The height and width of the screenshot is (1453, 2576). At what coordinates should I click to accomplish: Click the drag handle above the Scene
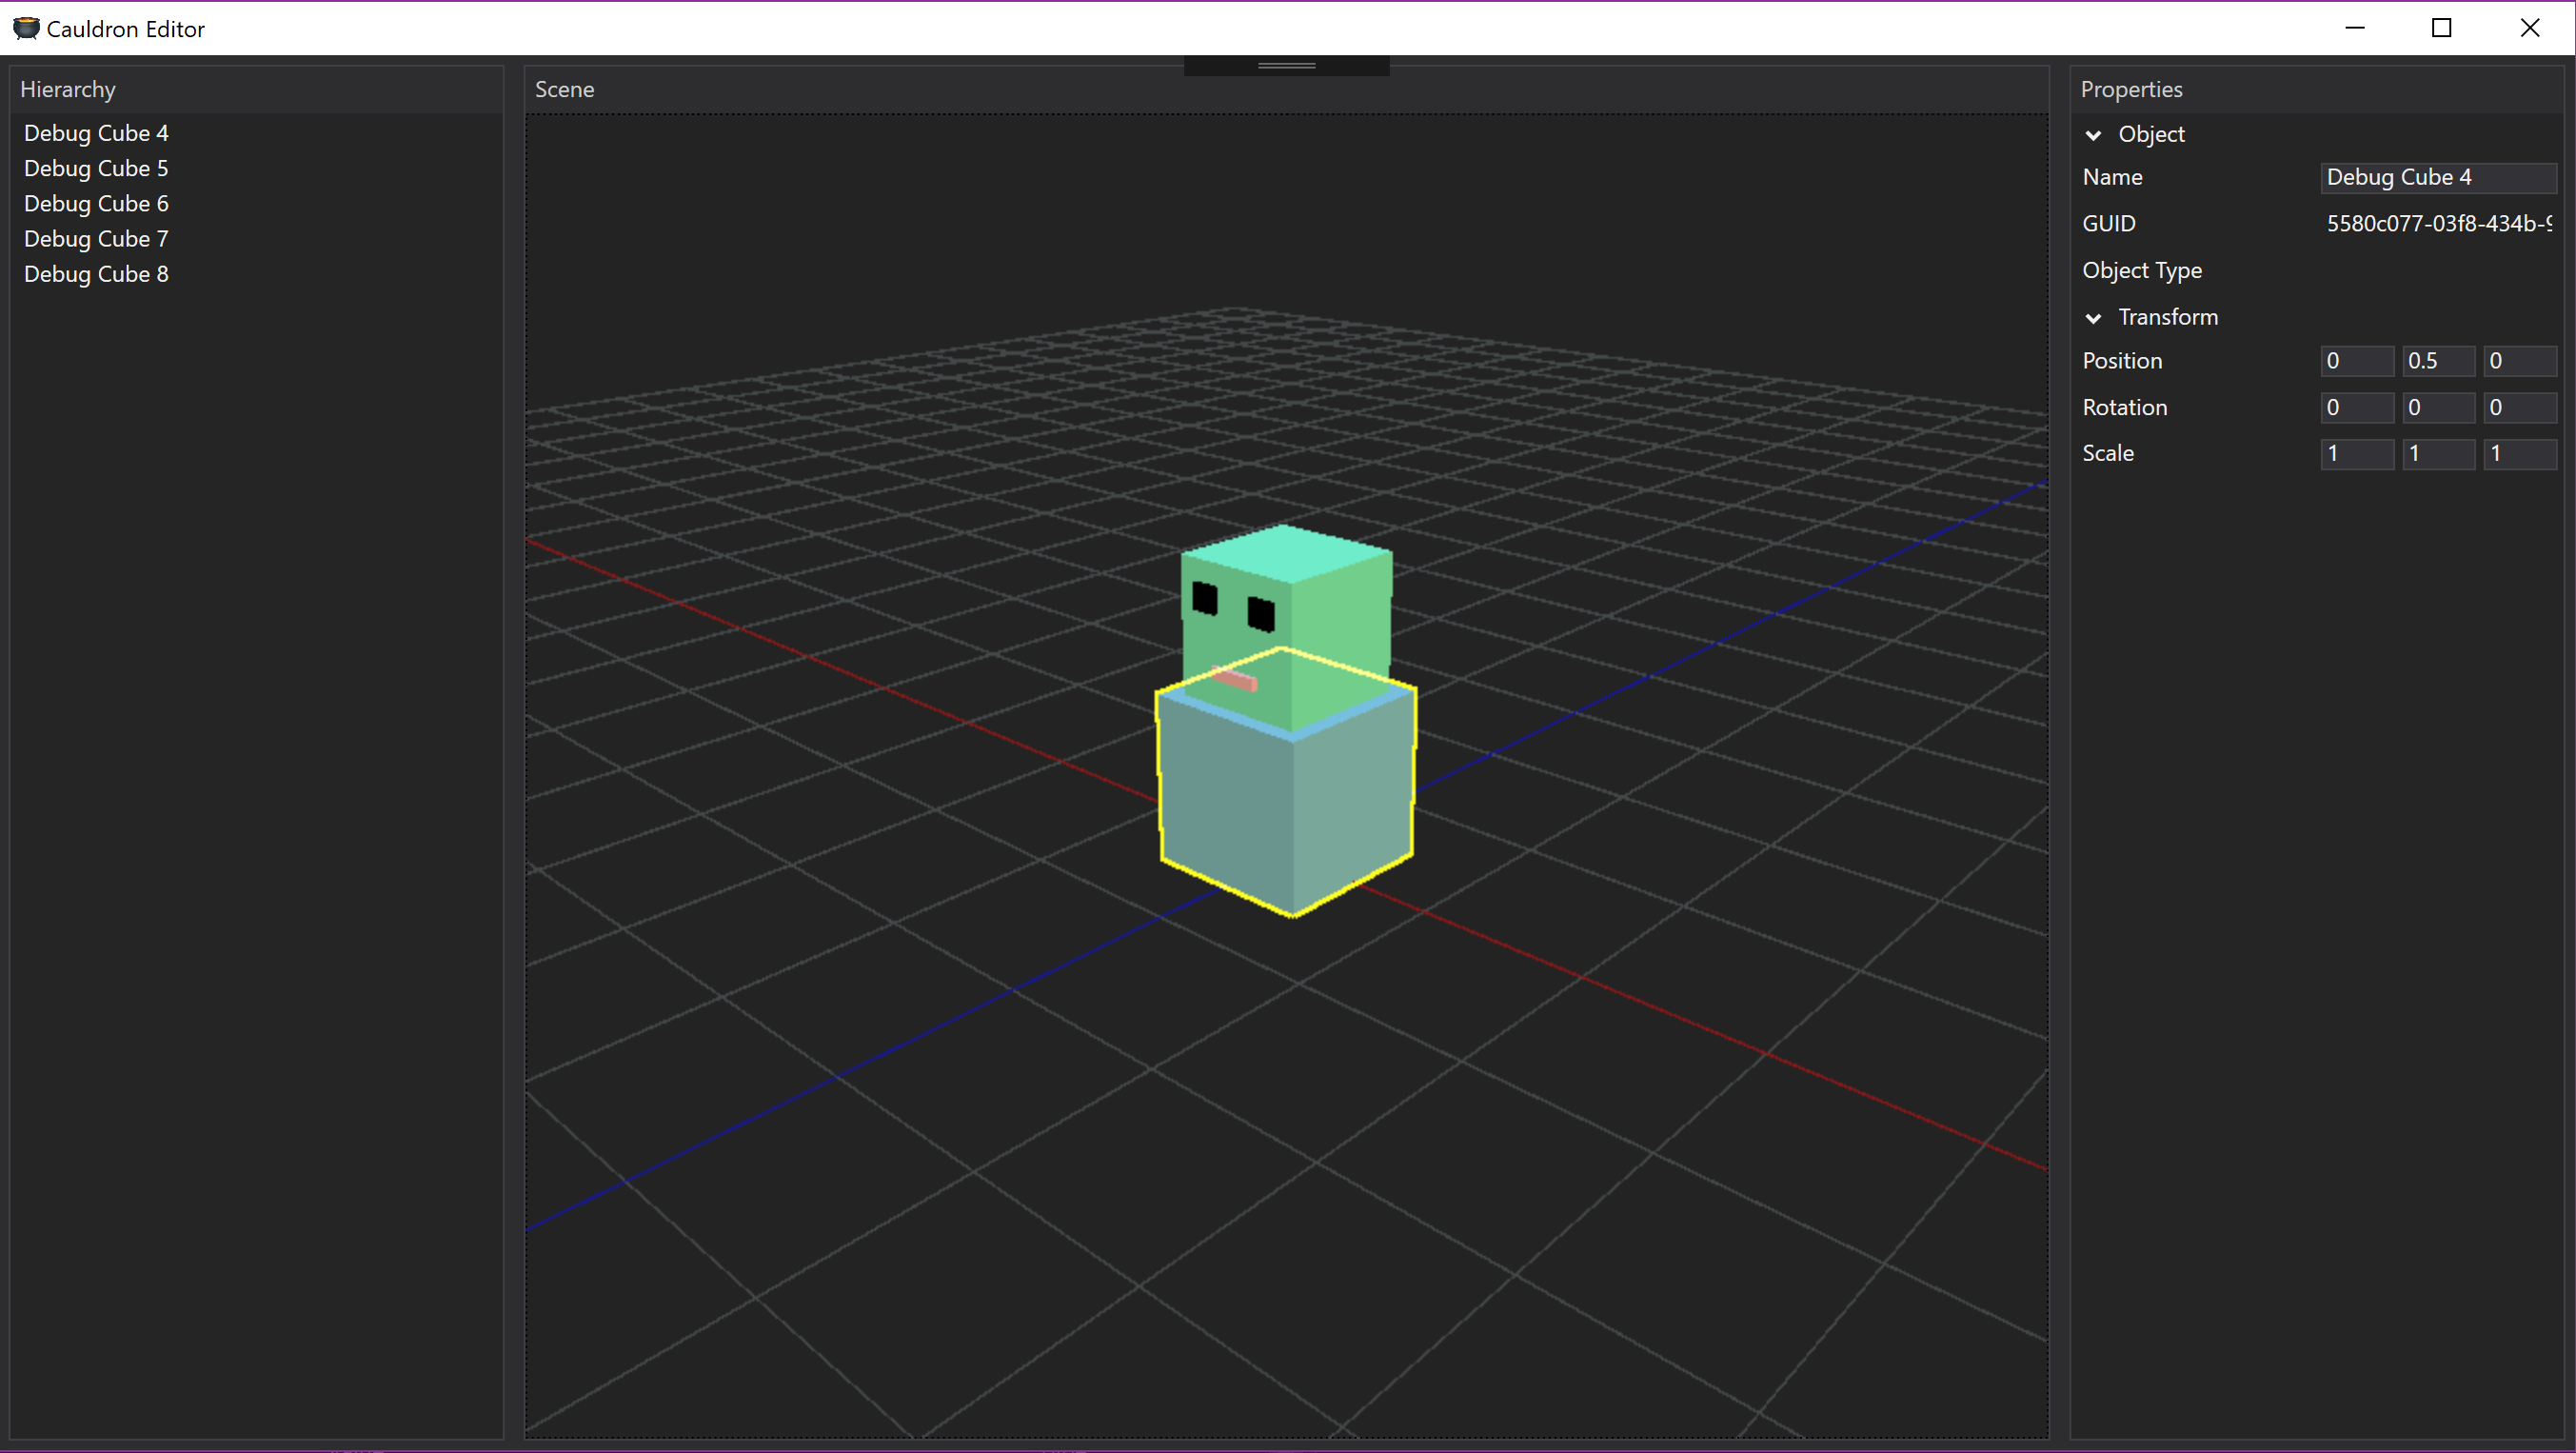coord(1286,66)
